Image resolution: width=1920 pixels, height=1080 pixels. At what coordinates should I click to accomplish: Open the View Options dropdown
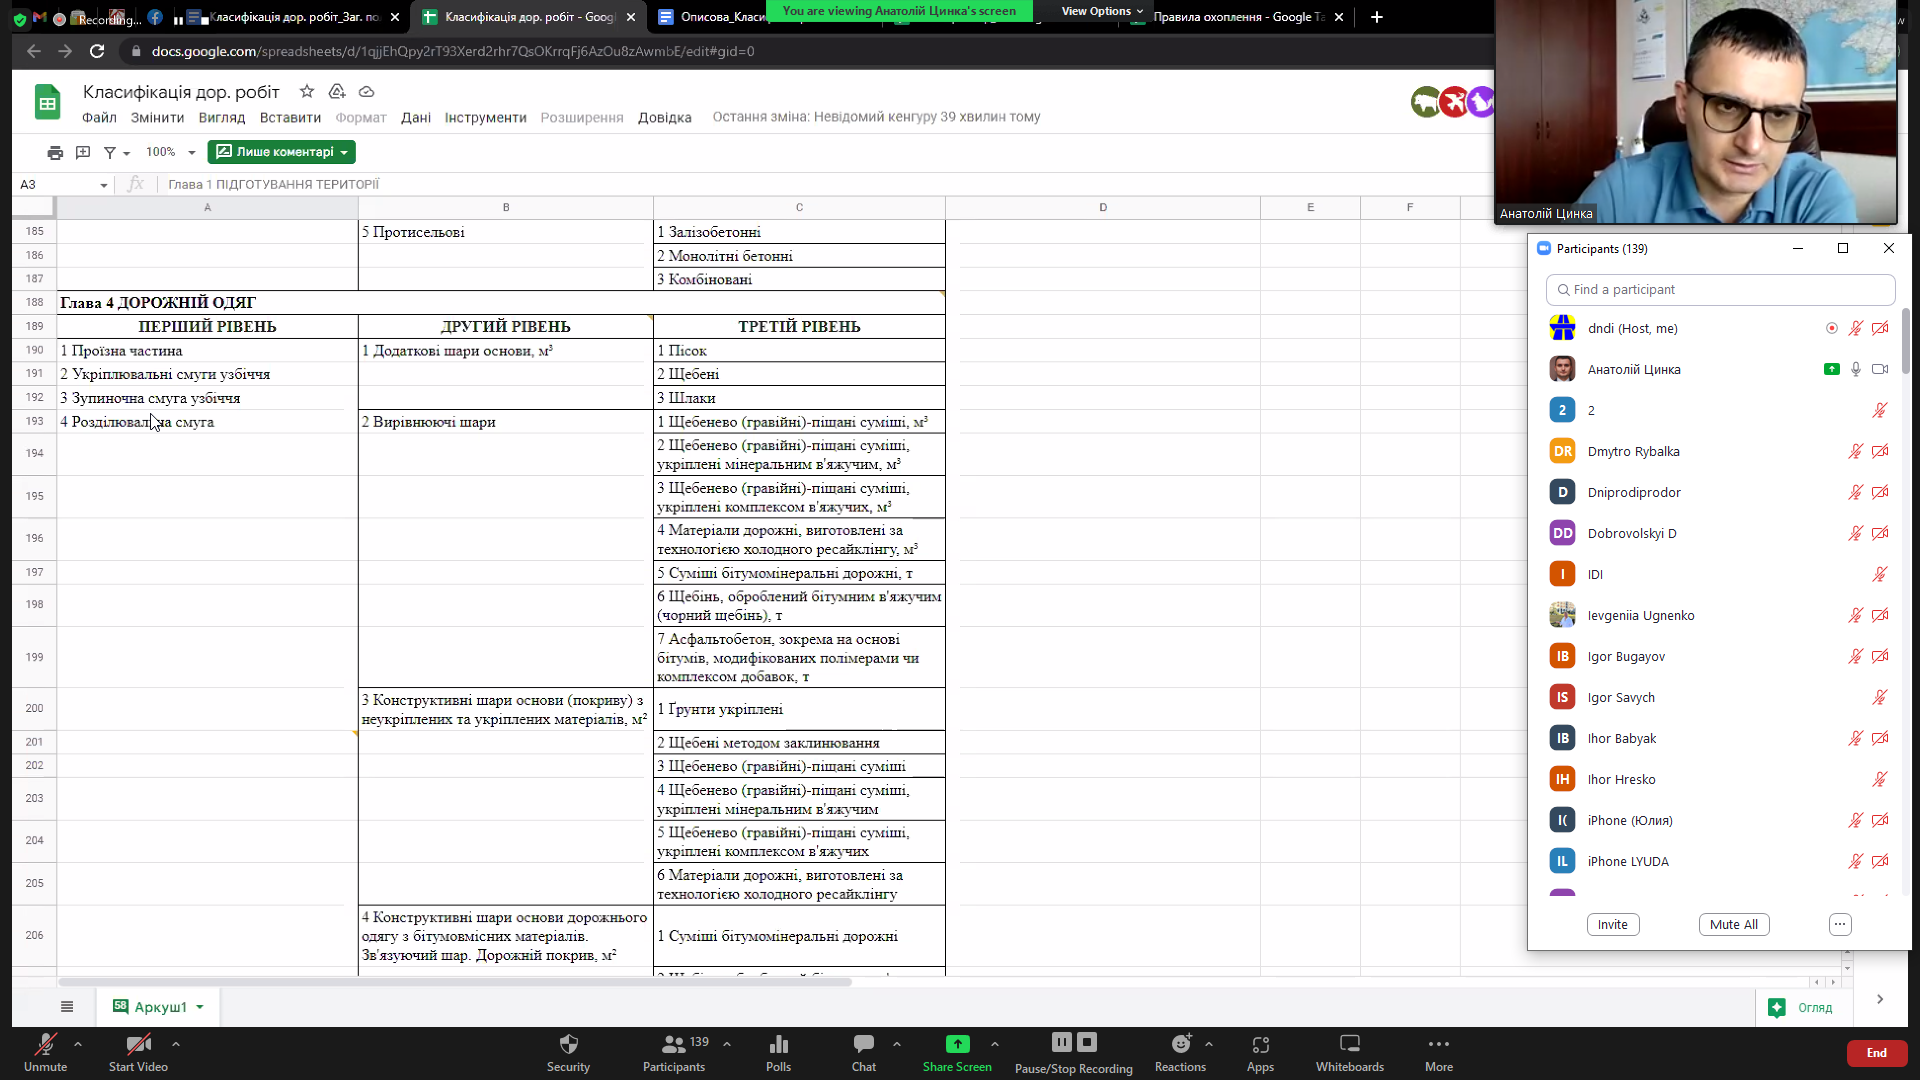[1101, 11]
